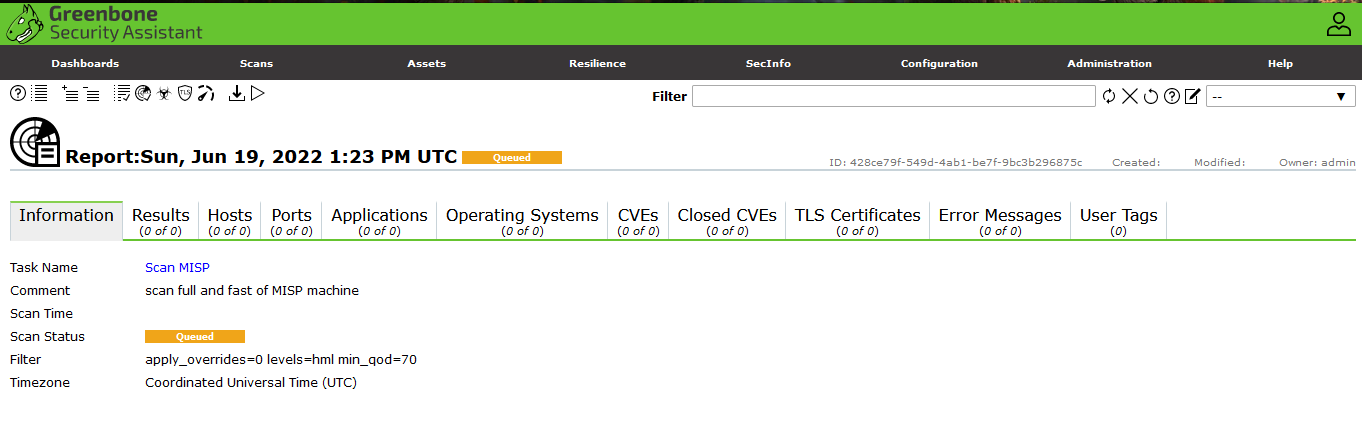Click the TLS certificates shield icon

pos(185,93)
